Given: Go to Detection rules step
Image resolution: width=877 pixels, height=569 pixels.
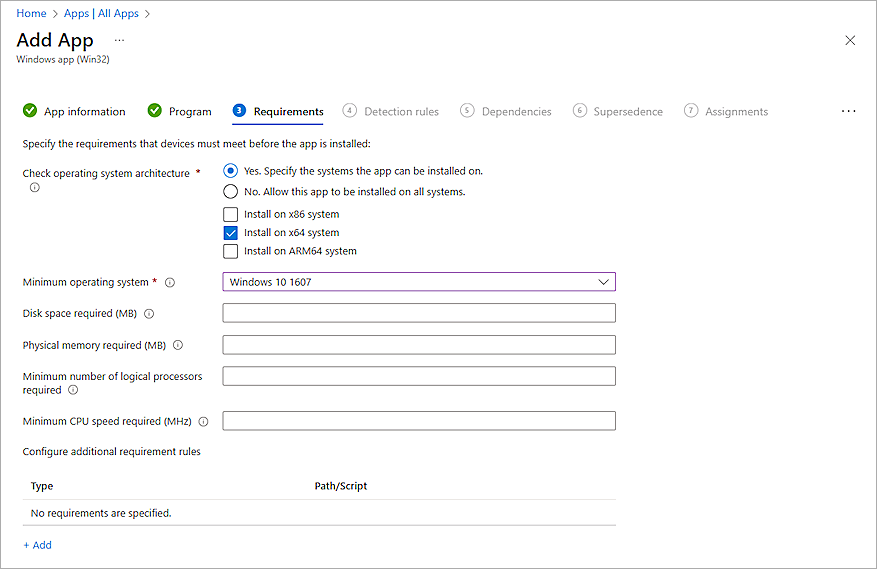Looking at the screenshot, I should [x=391, y=111].
